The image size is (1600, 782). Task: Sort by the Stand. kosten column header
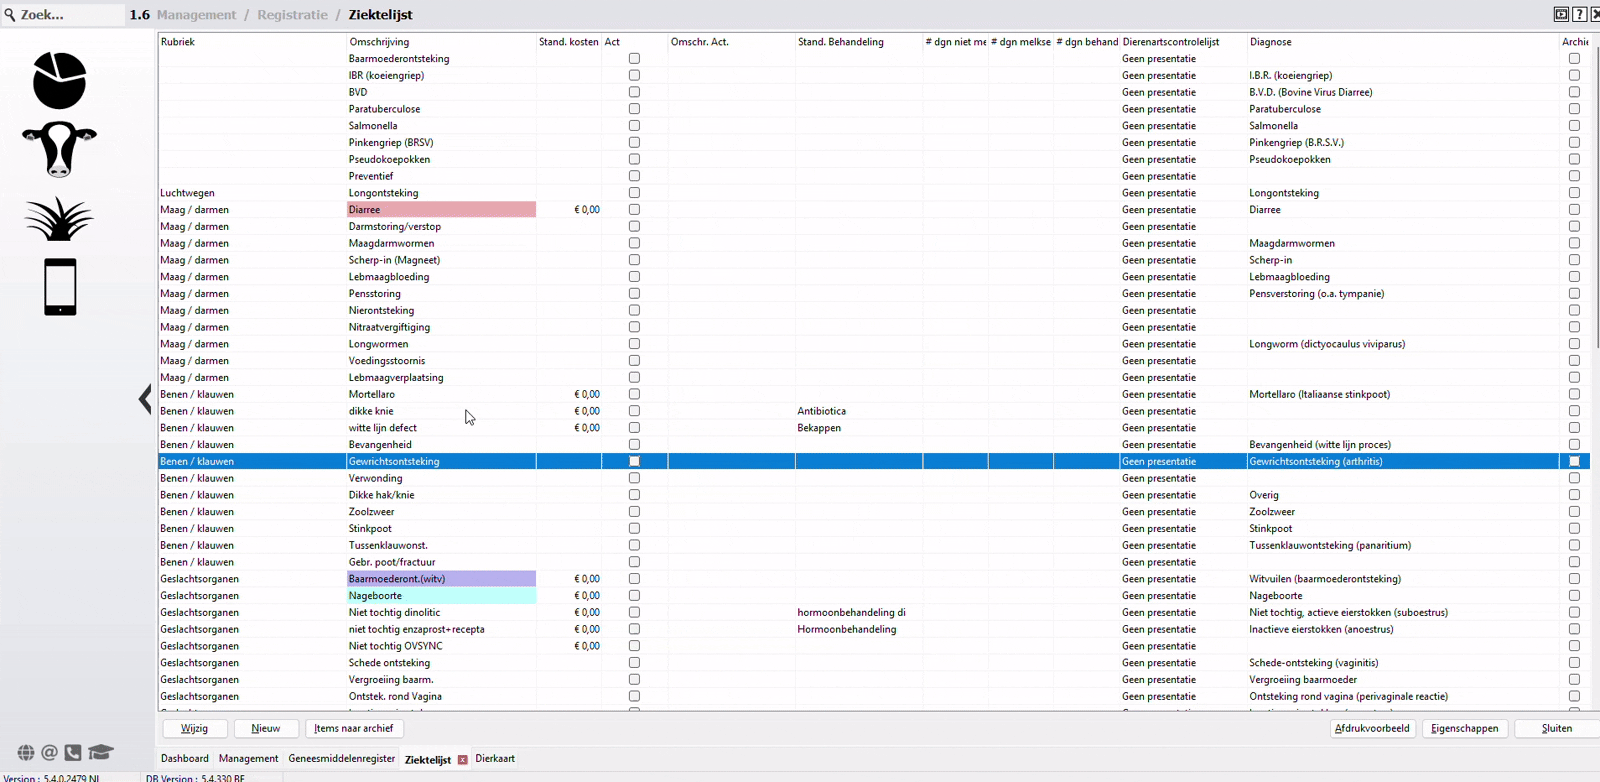569,42
